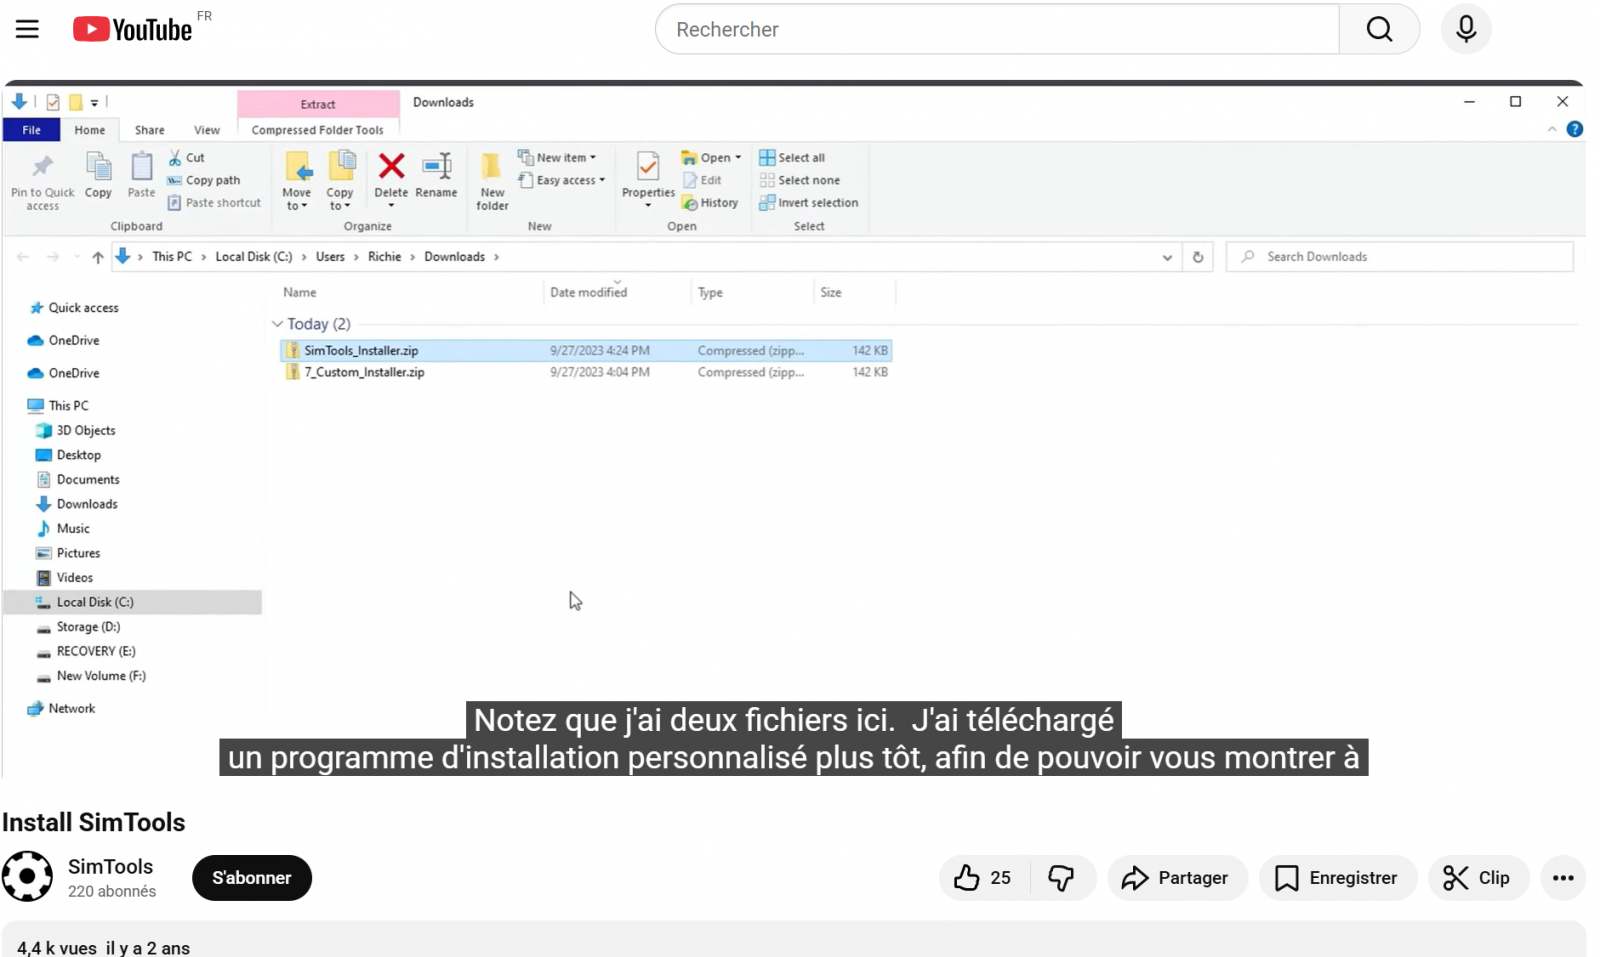Open the SimTools channel name link
The height and width of the screenshot is (957, 1600).
(111, 867)
